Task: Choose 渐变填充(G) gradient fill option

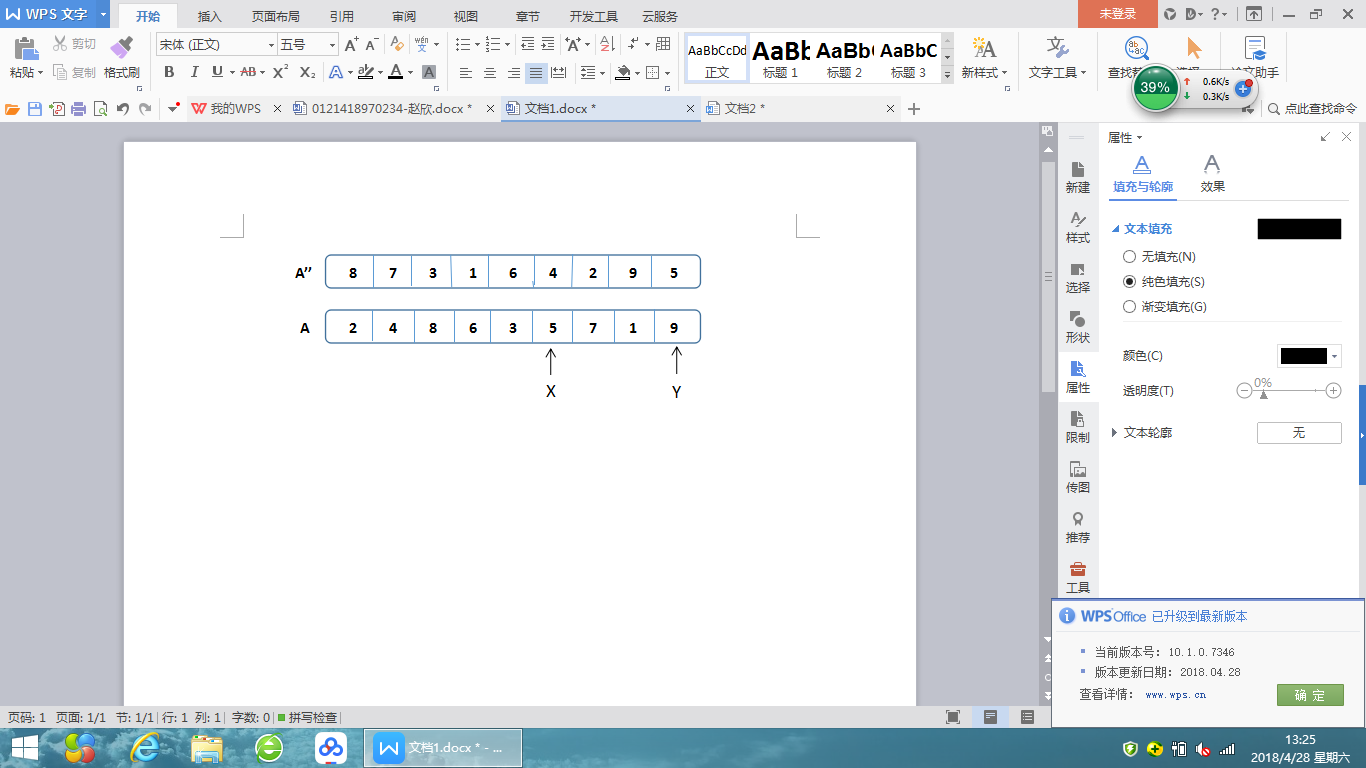Action: pos(1130,307)
